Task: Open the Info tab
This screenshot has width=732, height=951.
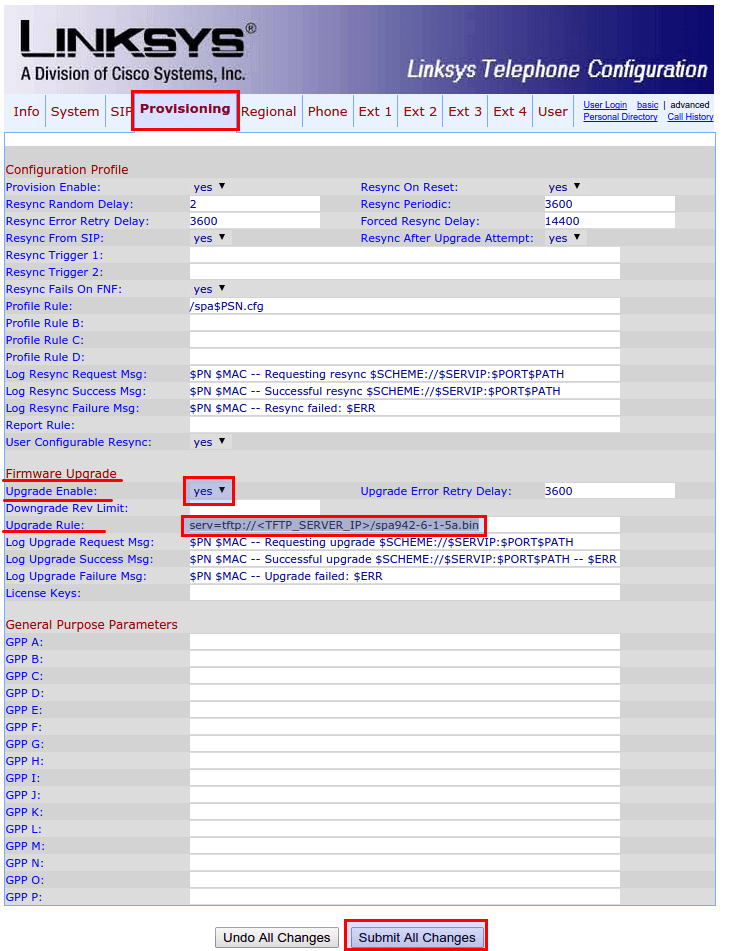Action: coord(26,112)
